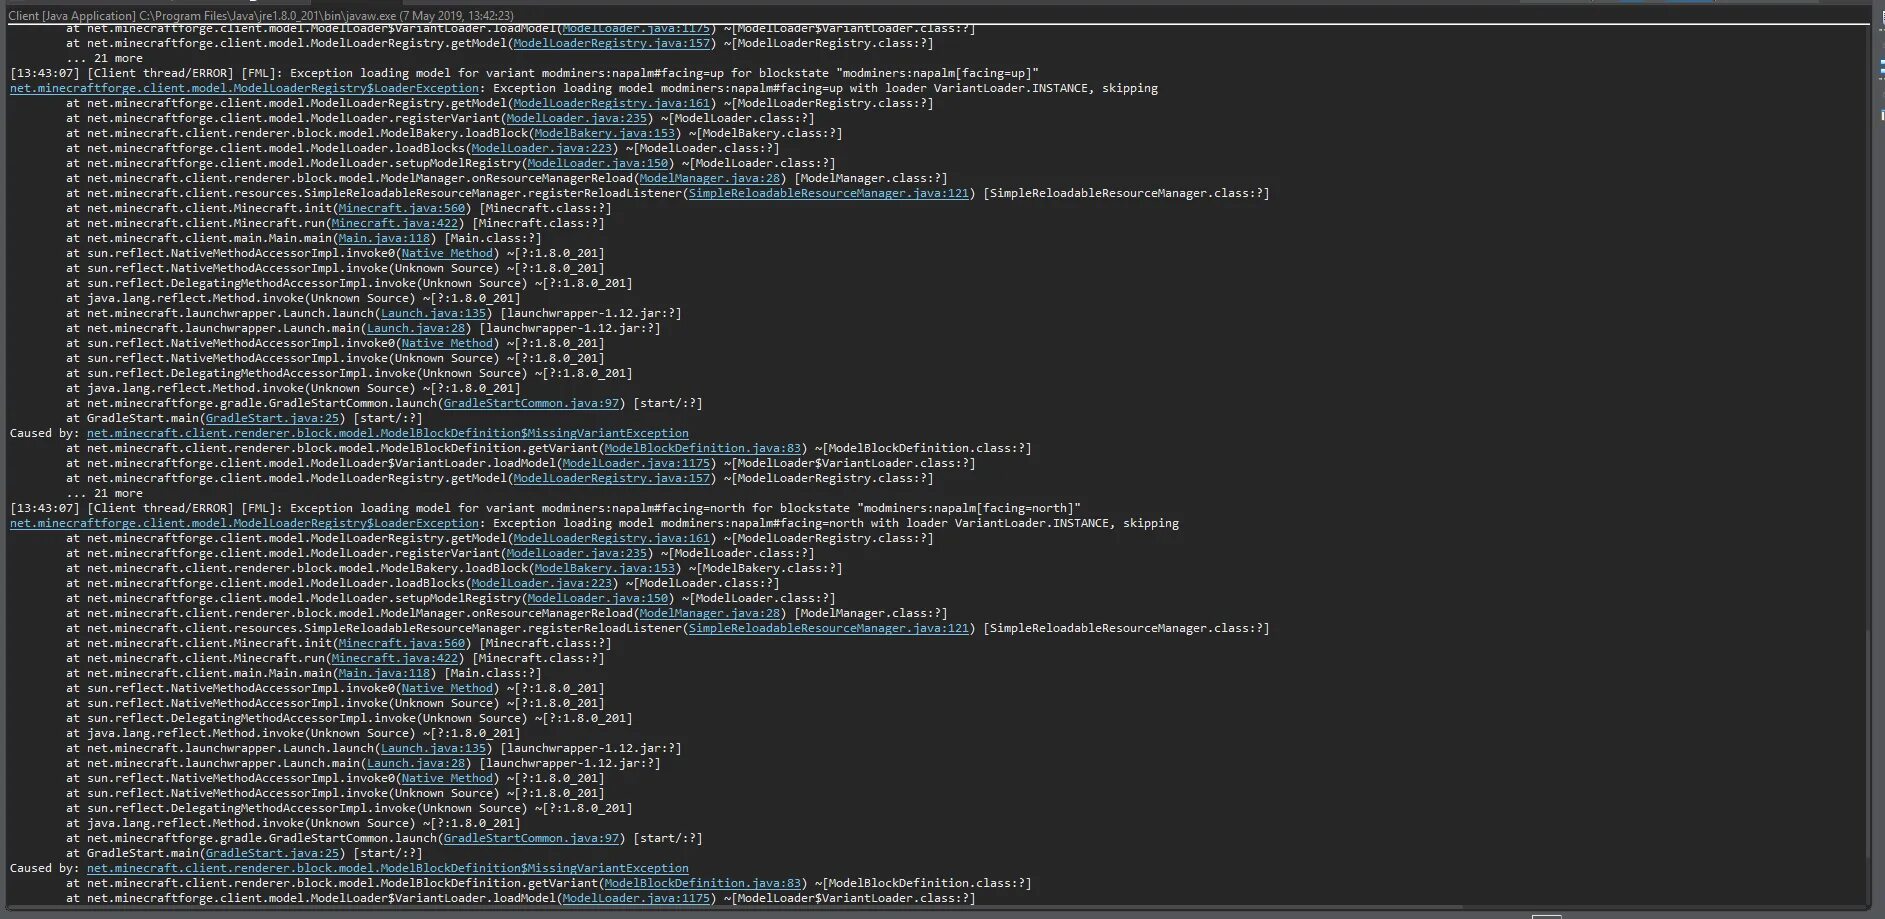Open GradleStart.java:25 link in facing=north trace
The image size is (1885, 919).
(x=273, y=853)
